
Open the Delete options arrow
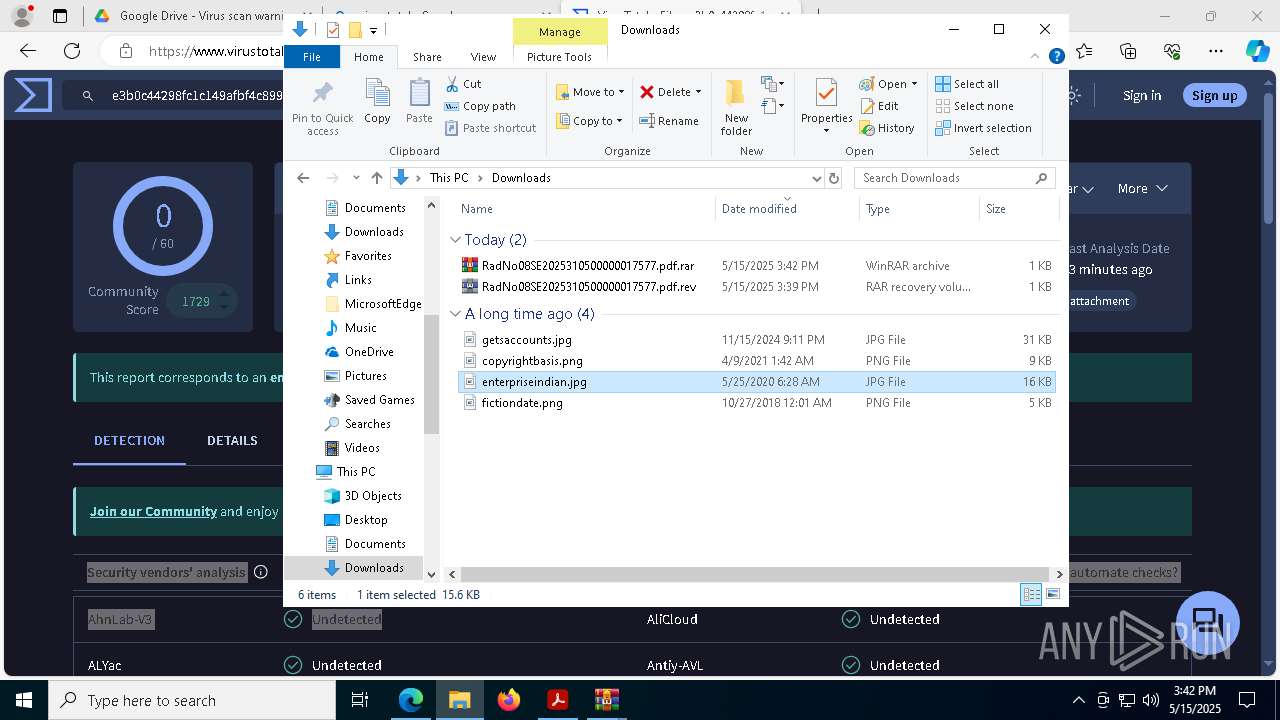pyautogui.click(x=698, y=92)
